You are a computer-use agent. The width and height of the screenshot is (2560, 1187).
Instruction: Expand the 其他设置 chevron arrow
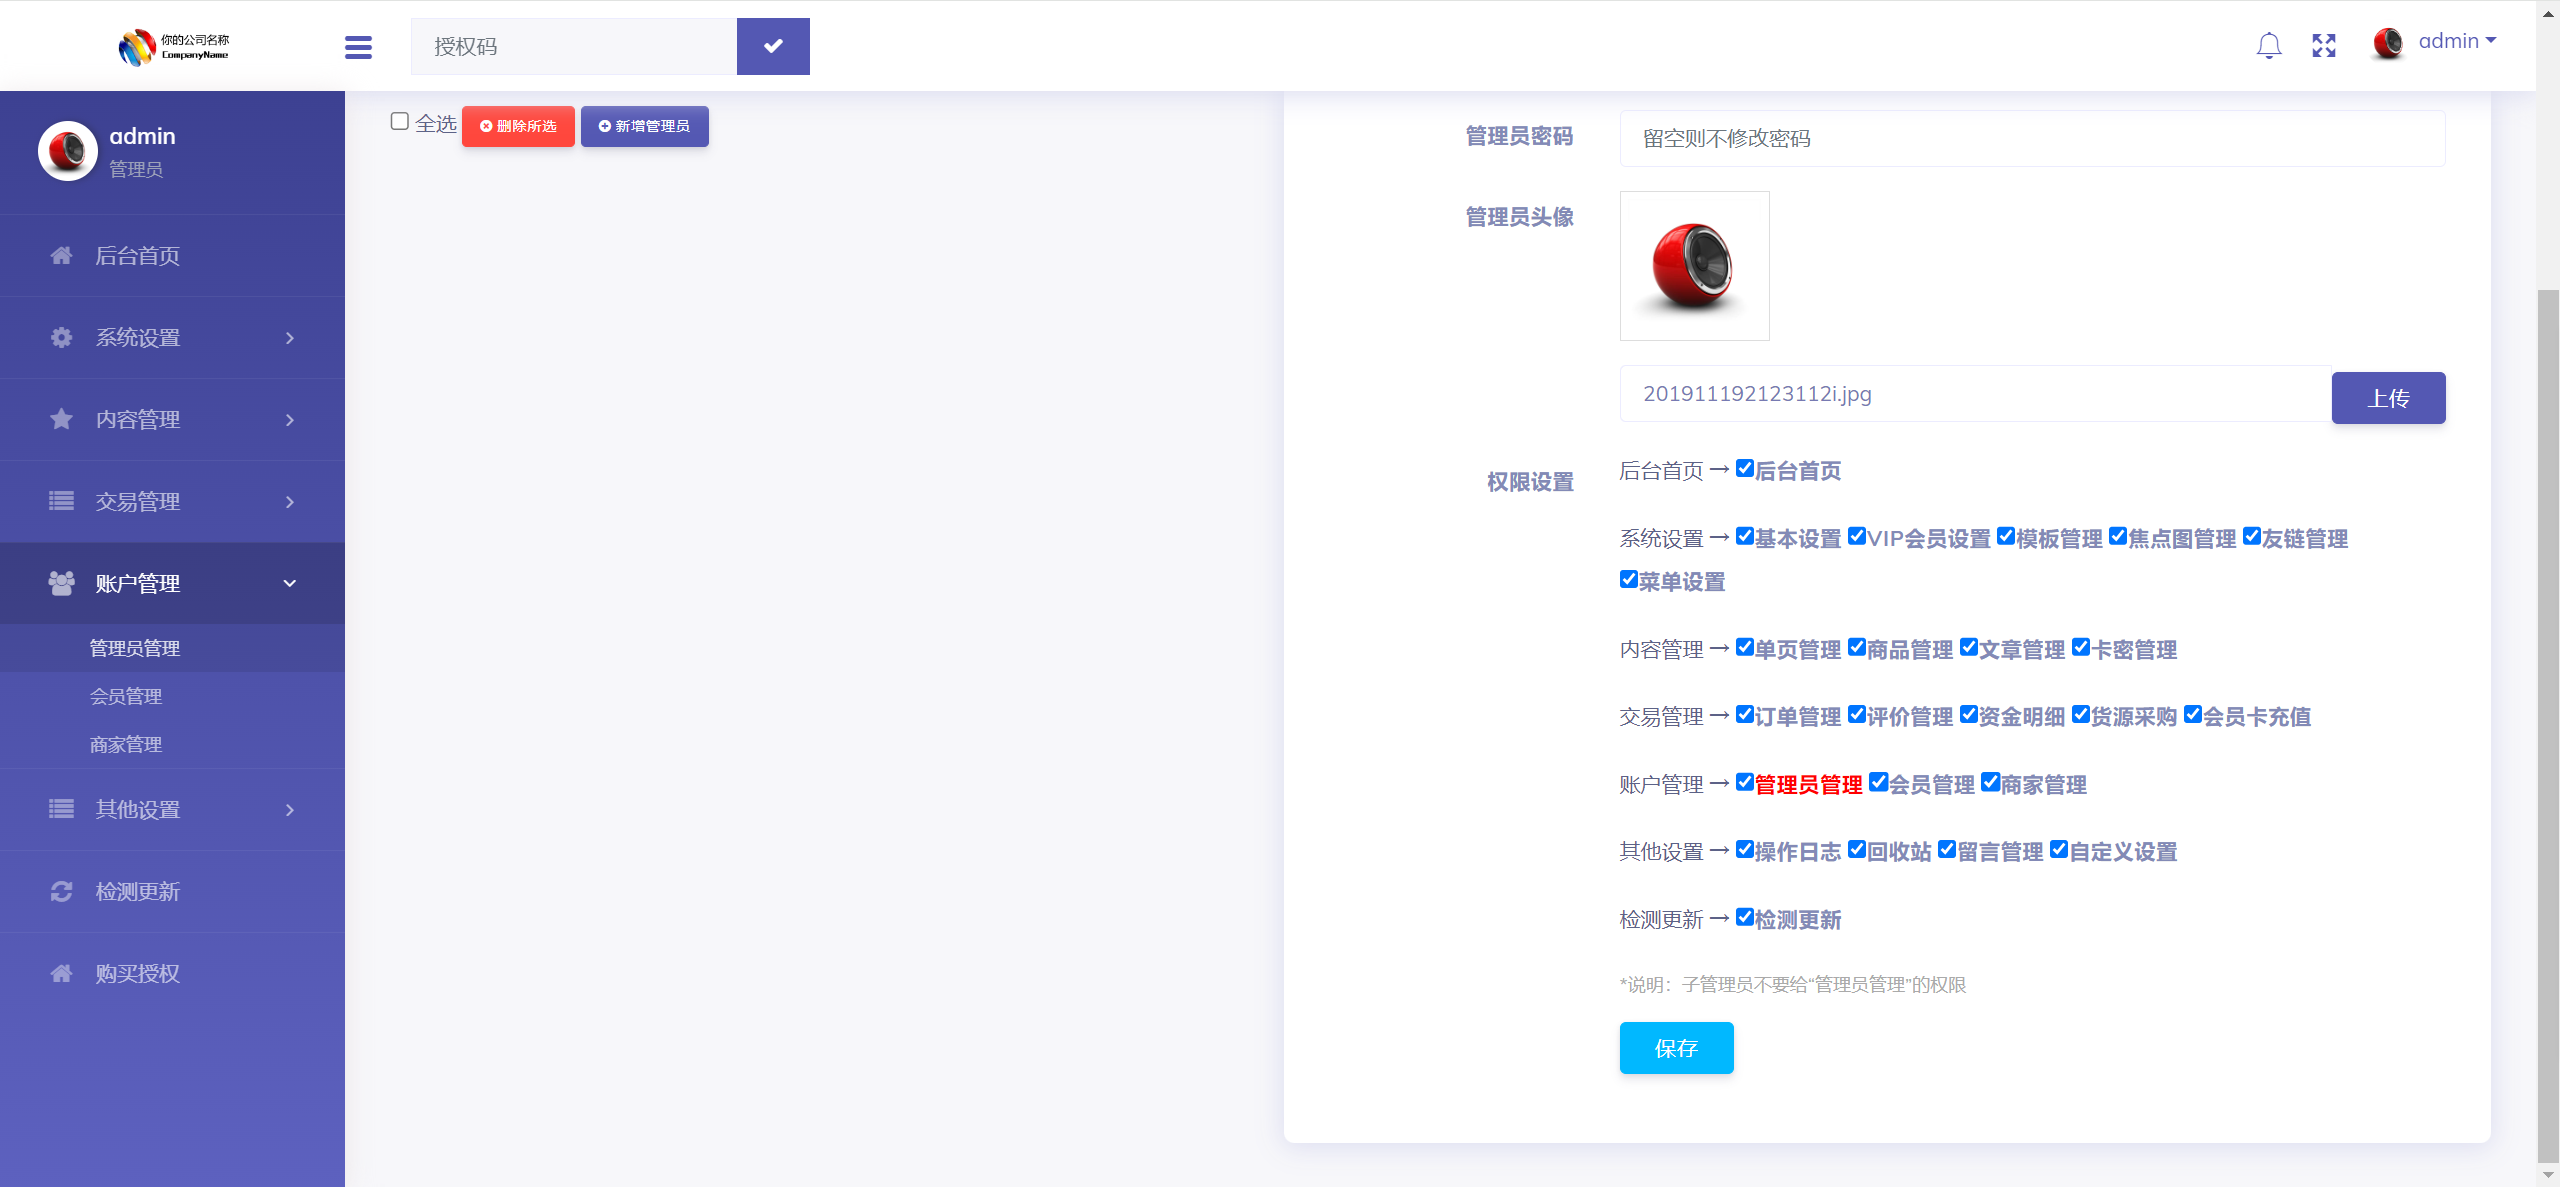[x=290, y=810]
